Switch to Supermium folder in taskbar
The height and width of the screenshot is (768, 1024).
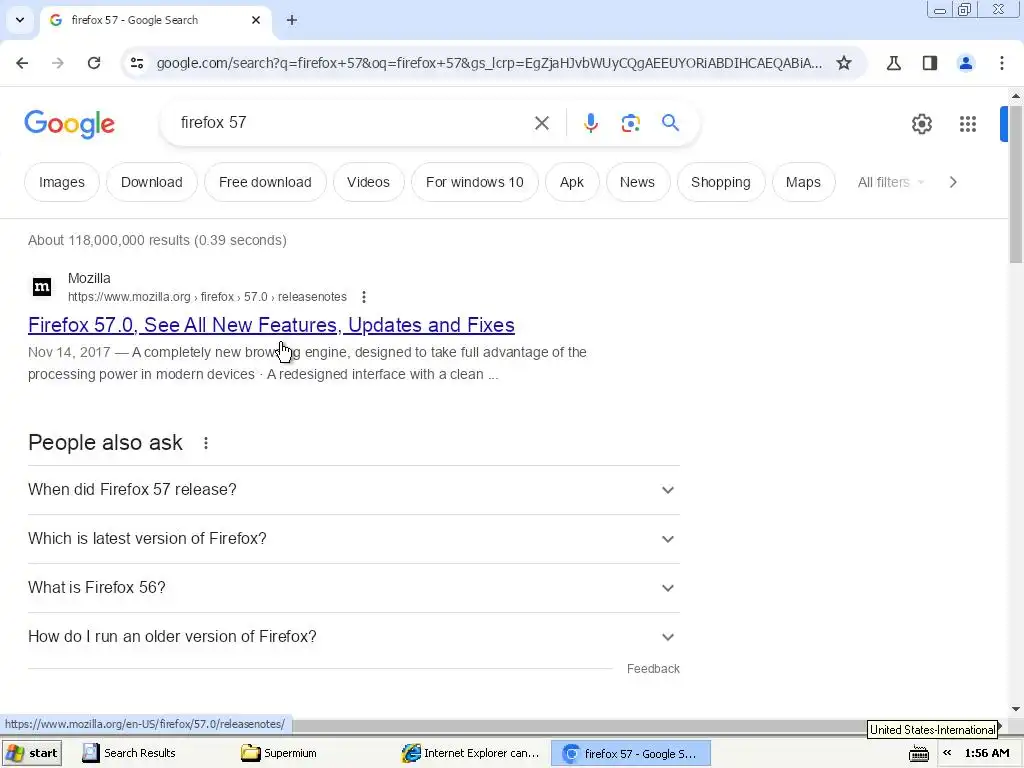[x=279, y=753]
